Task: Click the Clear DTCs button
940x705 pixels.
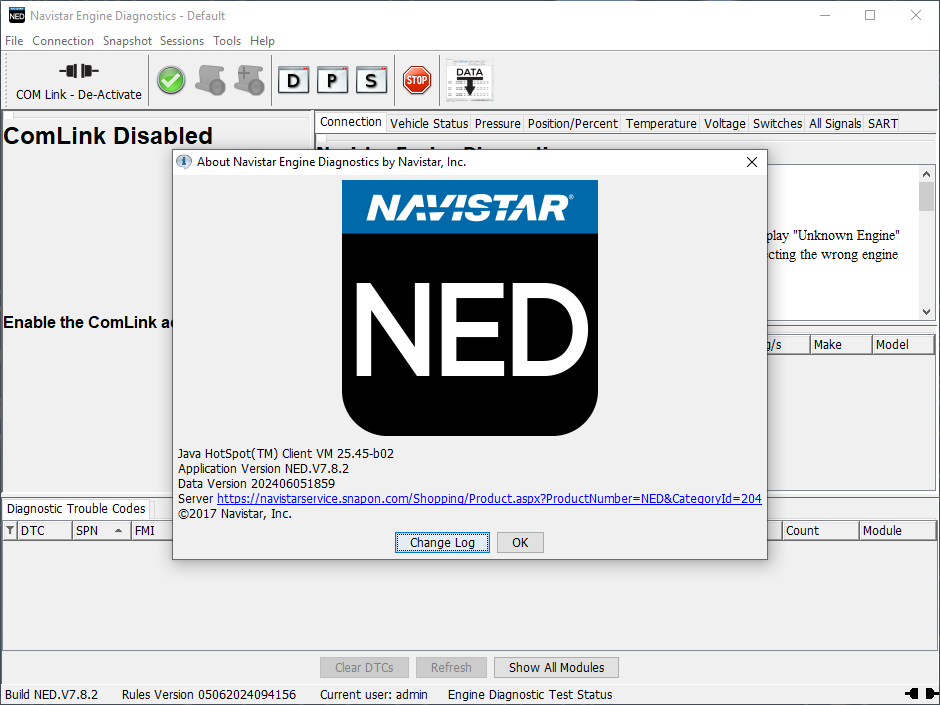Action: tap(364, 667)
